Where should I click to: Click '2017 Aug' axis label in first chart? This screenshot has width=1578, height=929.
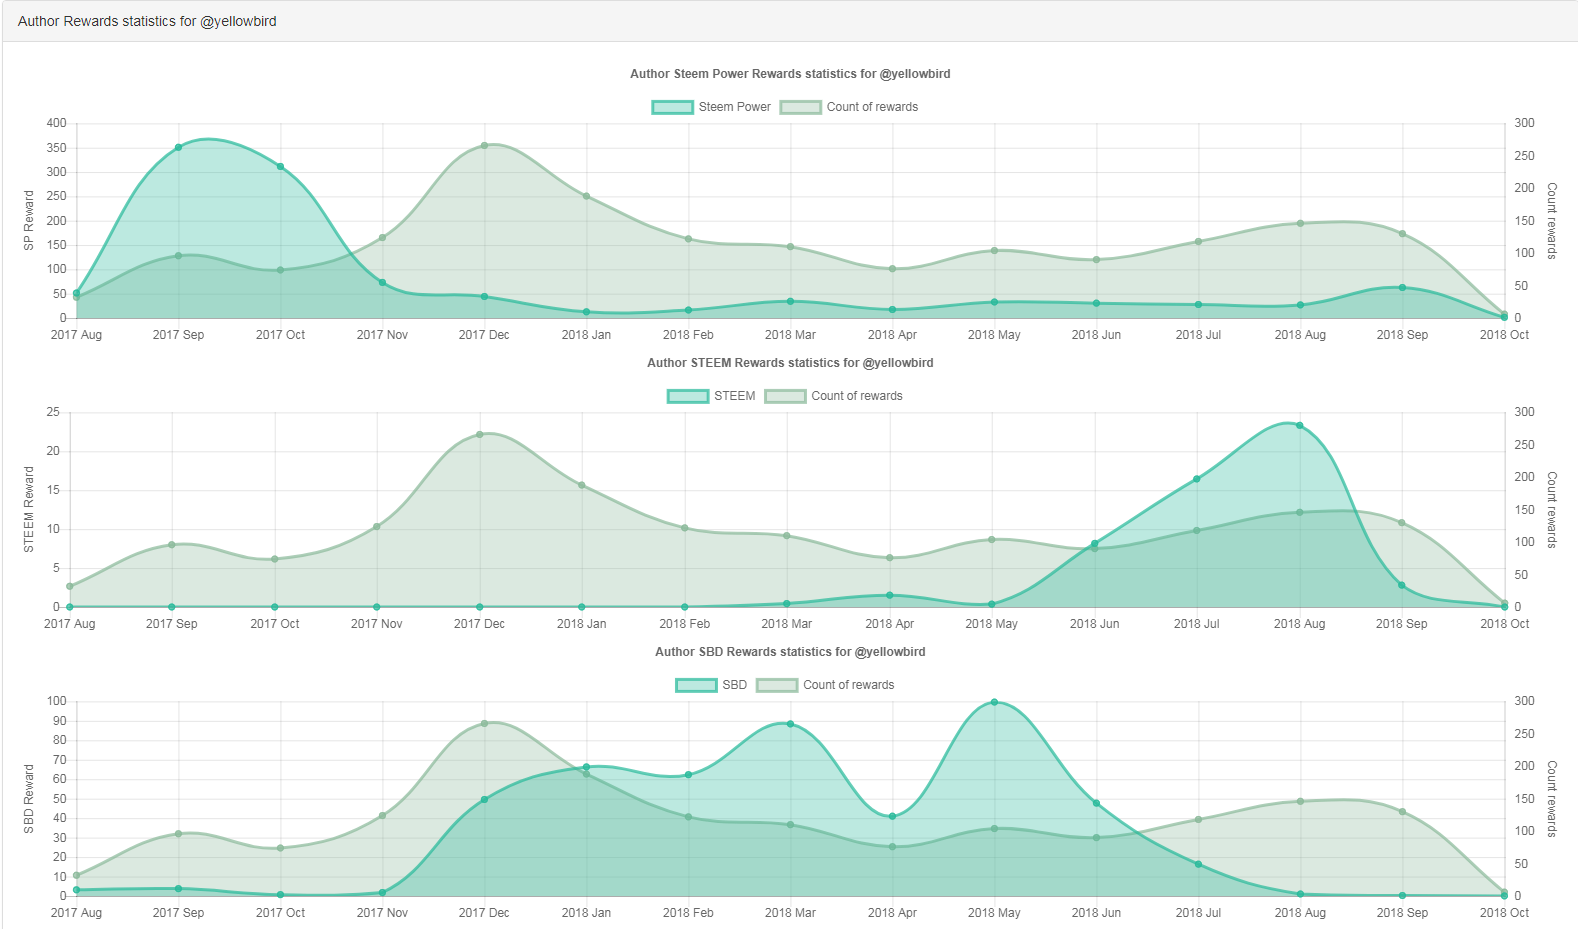coord(76,335)
